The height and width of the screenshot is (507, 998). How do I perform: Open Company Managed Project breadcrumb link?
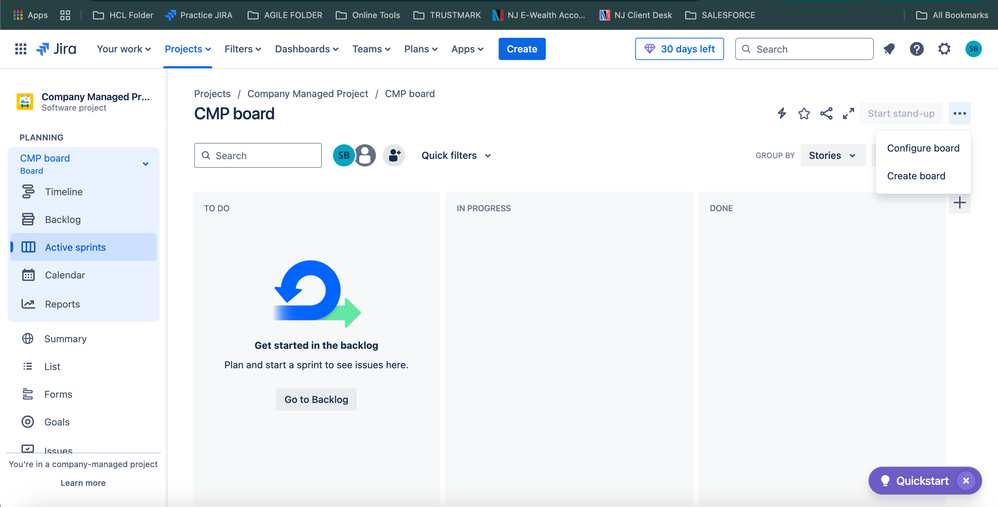[308, 94]
